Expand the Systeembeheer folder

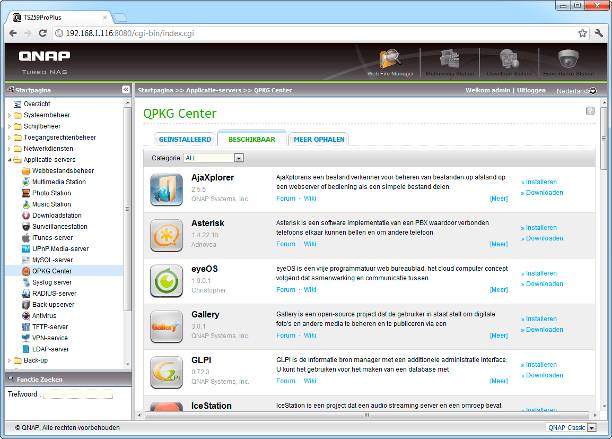(x=9, y=115)
